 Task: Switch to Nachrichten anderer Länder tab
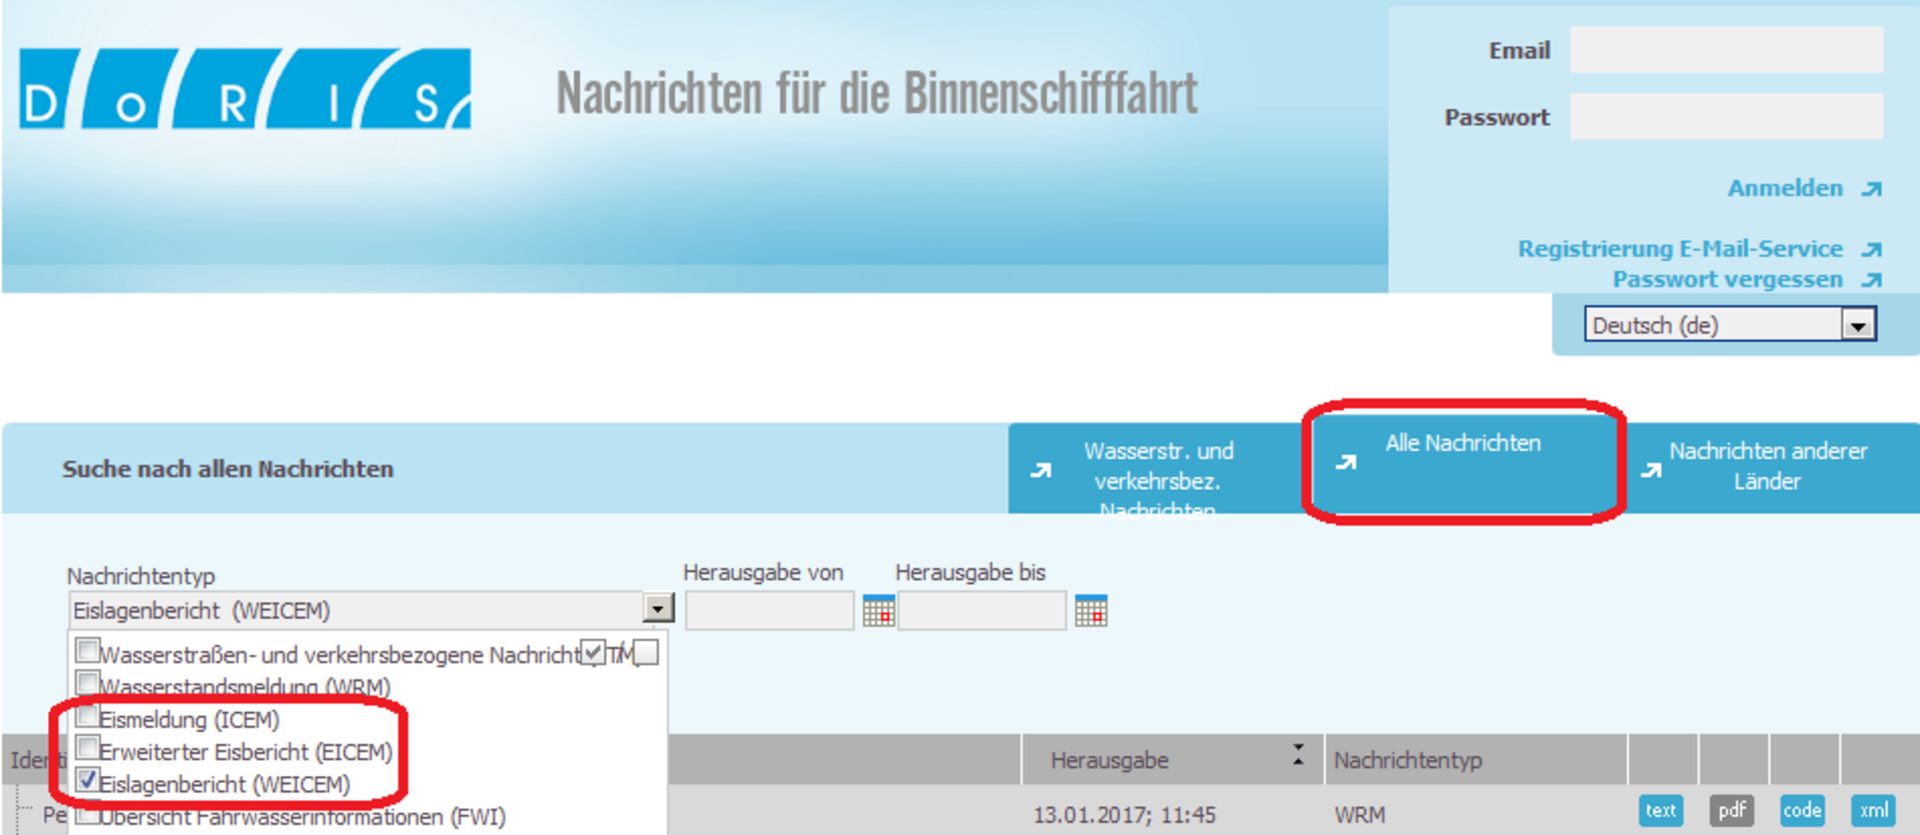pyautogui.click(x=1768, y=467)
